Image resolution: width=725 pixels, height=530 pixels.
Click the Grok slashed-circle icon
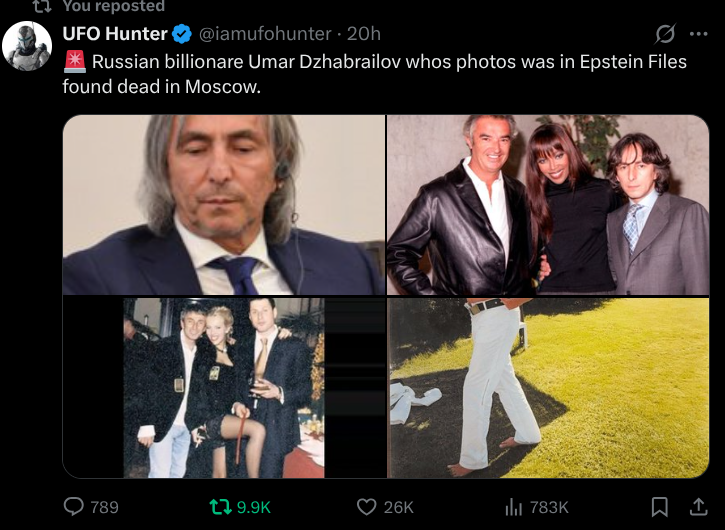665,34
